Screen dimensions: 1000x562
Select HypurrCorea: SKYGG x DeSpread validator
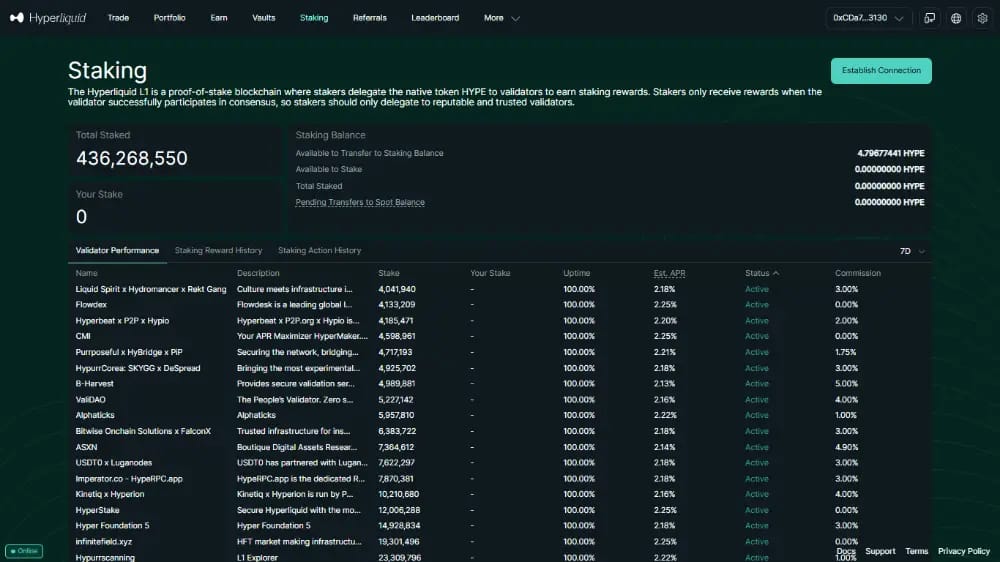click(138, 368)
